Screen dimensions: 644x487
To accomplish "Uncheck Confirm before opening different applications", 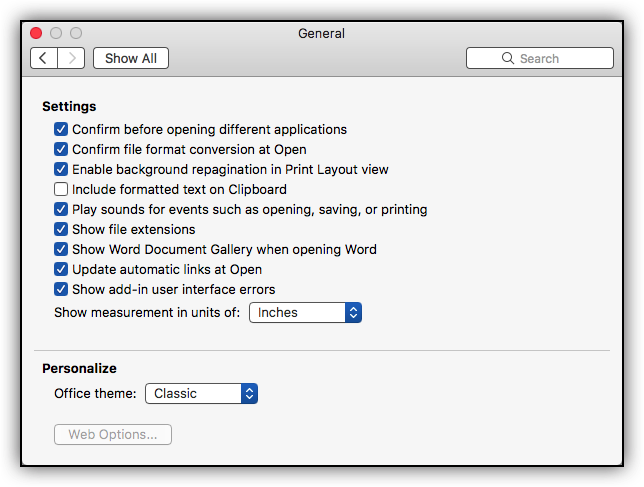I will tap(61, 129).
